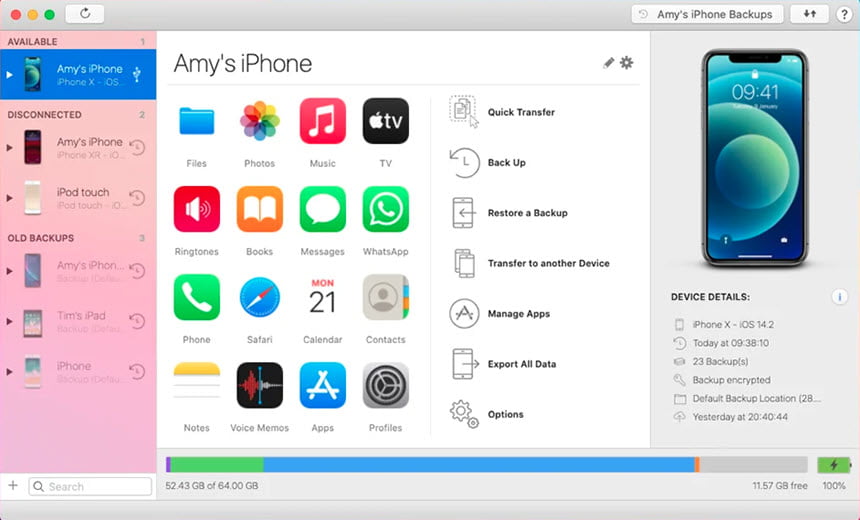Click Manage Apps action
860x520 pixels.
pyautogui.click(x=500, y=314)
